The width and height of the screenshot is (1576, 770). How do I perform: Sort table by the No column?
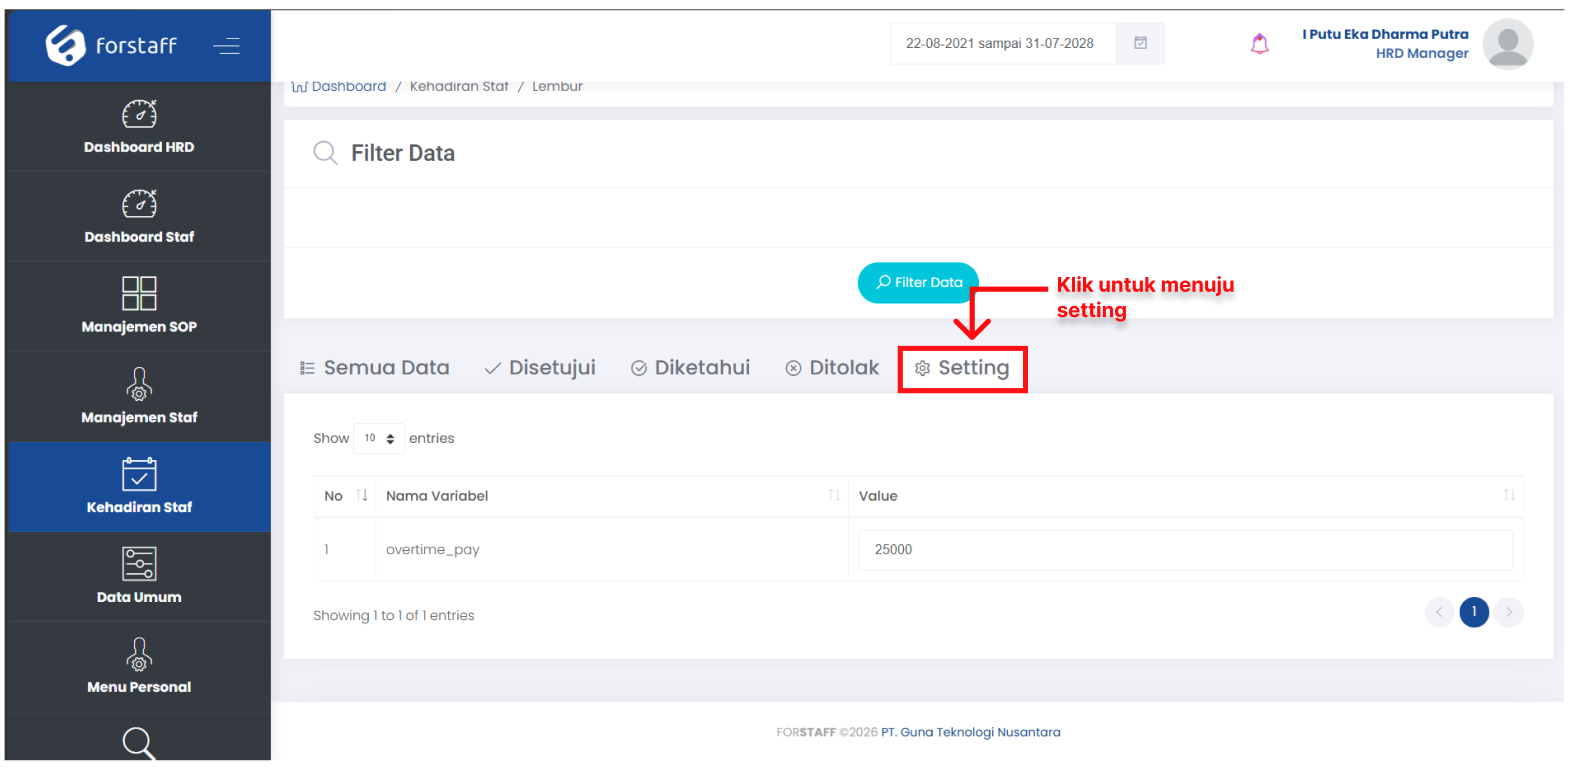pos(346,496)
